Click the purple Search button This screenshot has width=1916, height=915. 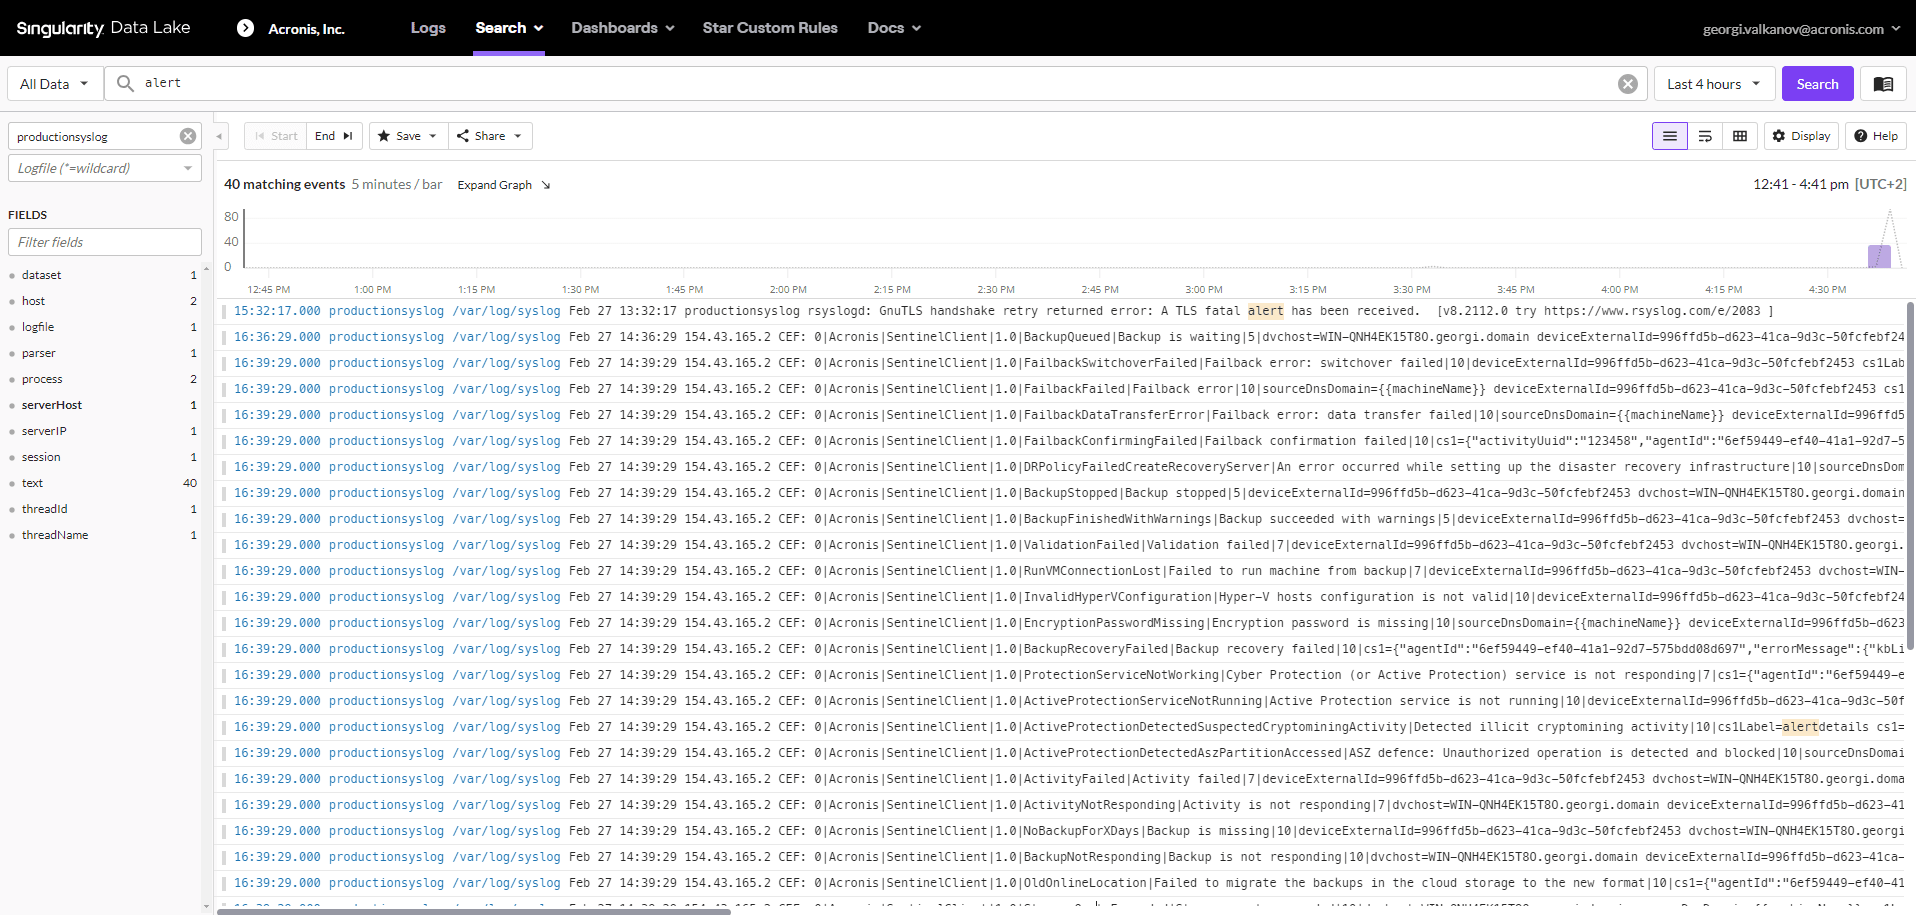(1817, 84)
